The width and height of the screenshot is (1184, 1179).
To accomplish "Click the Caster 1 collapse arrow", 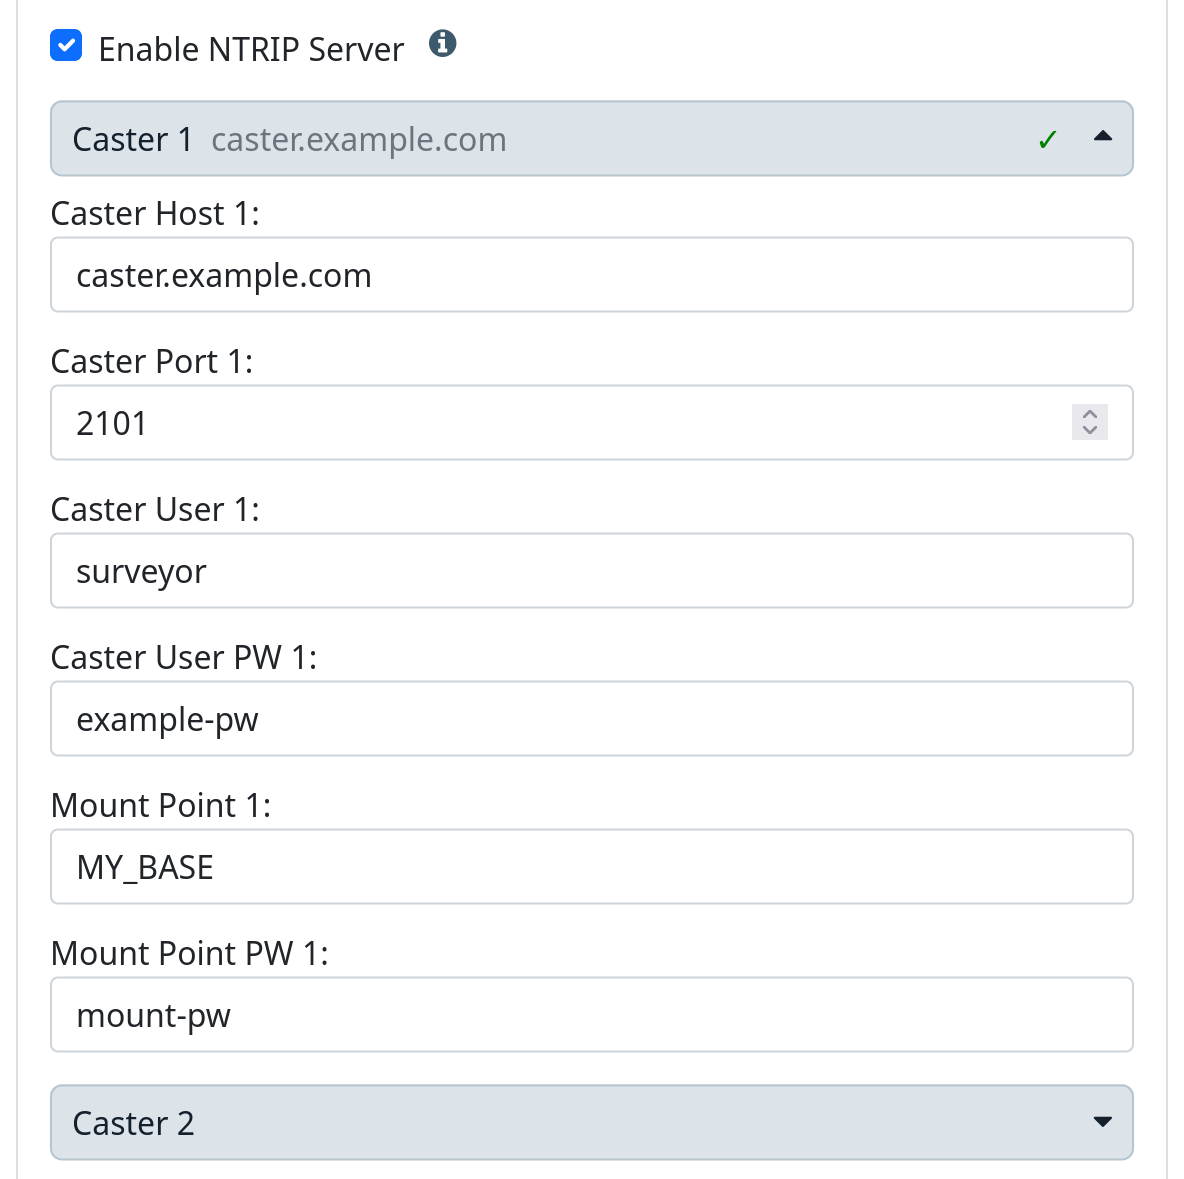I will coord(1102,136).
